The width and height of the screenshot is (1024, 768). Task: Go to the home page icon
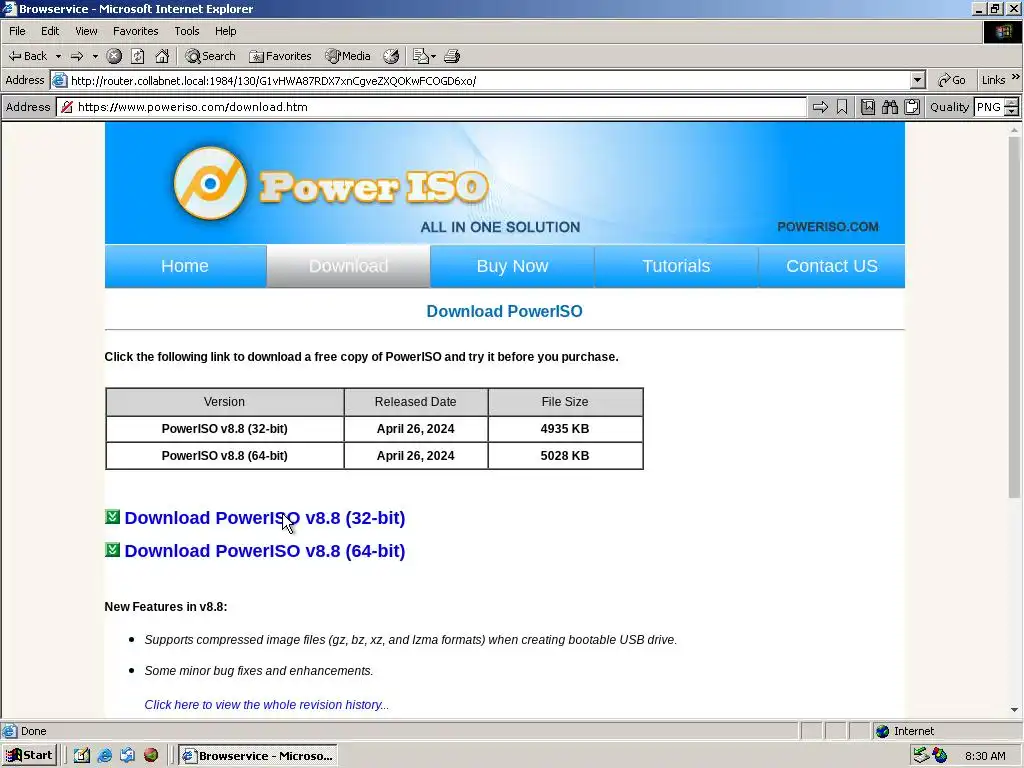[x=162, y=56]
